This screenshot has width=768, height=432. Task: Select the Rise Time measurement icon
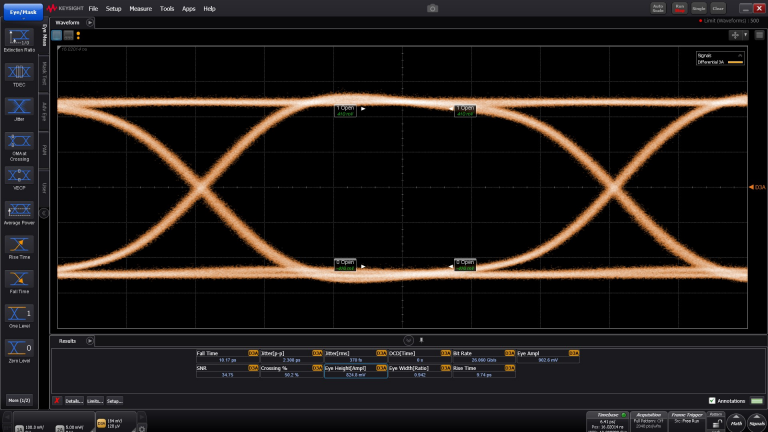click(x=17, y=243)
